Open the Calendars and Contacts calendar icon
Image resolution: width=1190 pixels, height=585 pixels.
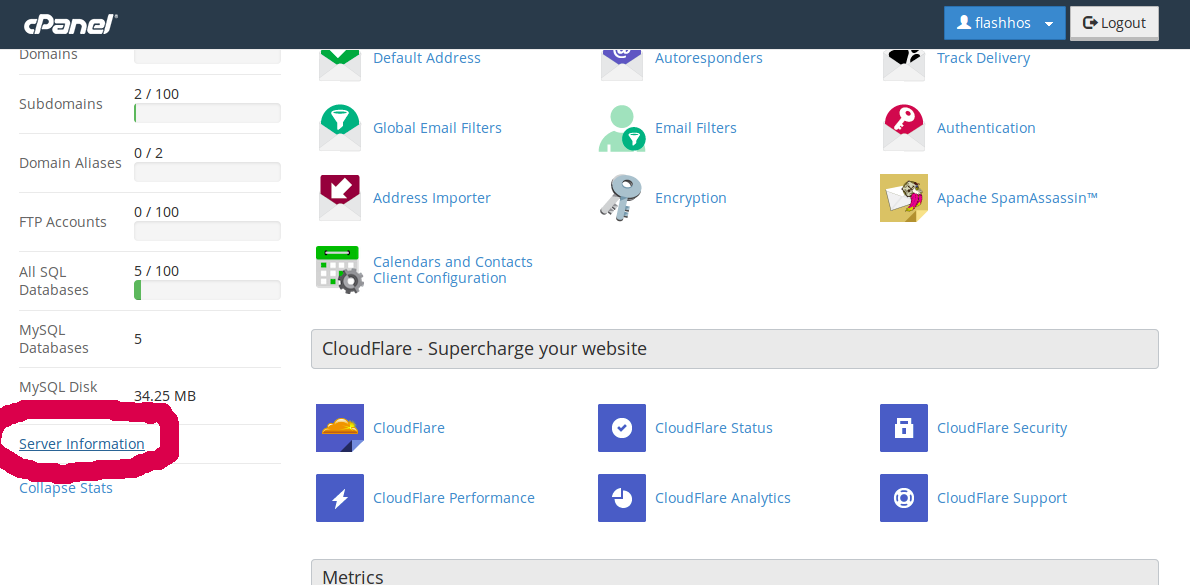click(340, 269)
